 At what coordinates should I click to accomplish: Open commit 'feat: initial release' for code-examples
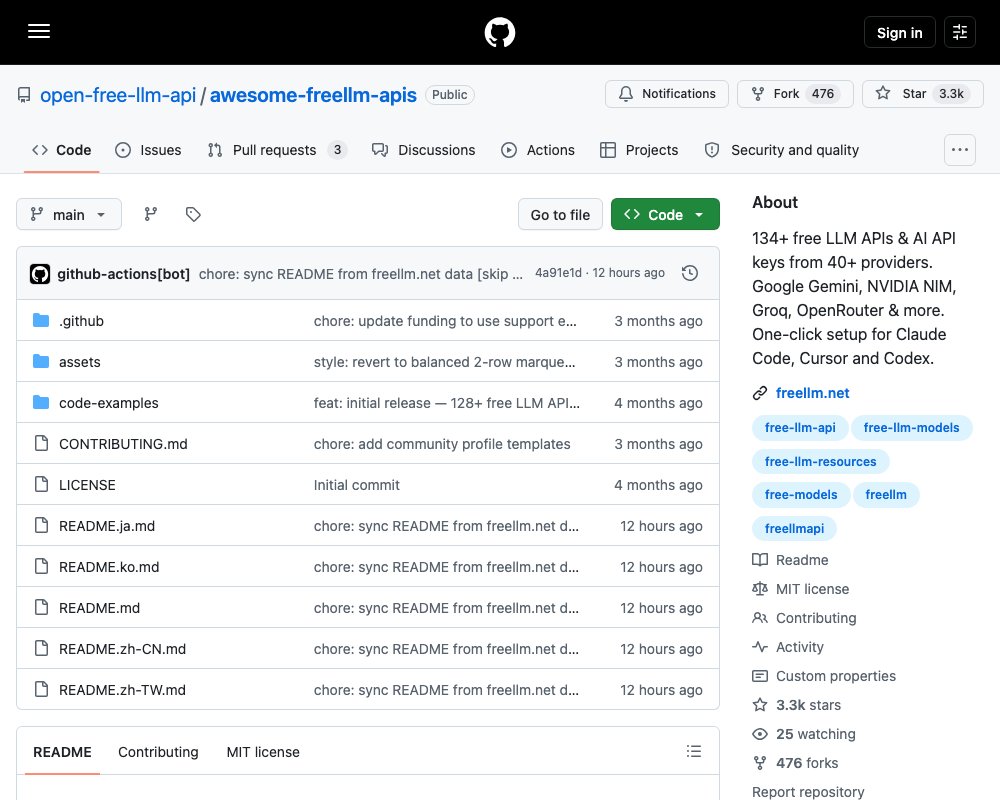click(x=446, y=403)
